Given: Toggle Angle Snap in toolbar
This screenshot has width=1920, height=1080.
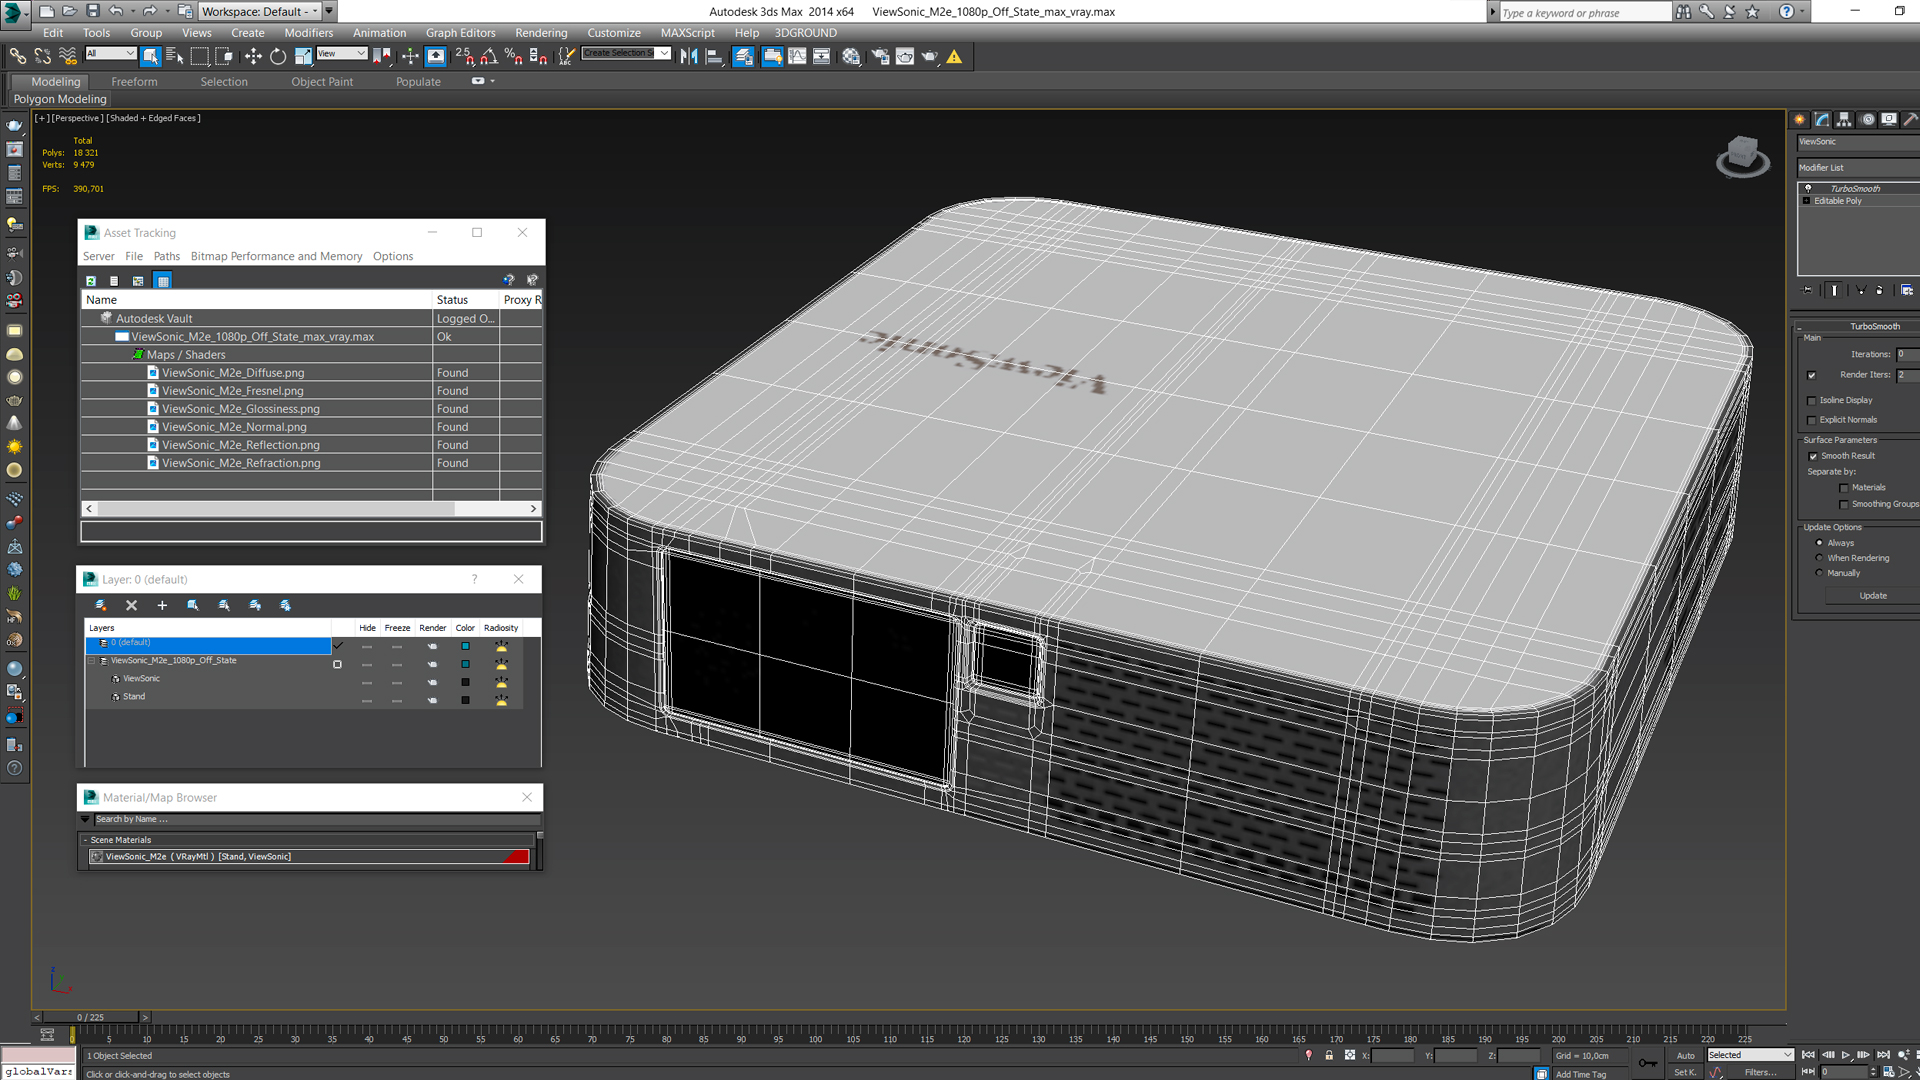Looking at the screenshot, I should (489, 57).
